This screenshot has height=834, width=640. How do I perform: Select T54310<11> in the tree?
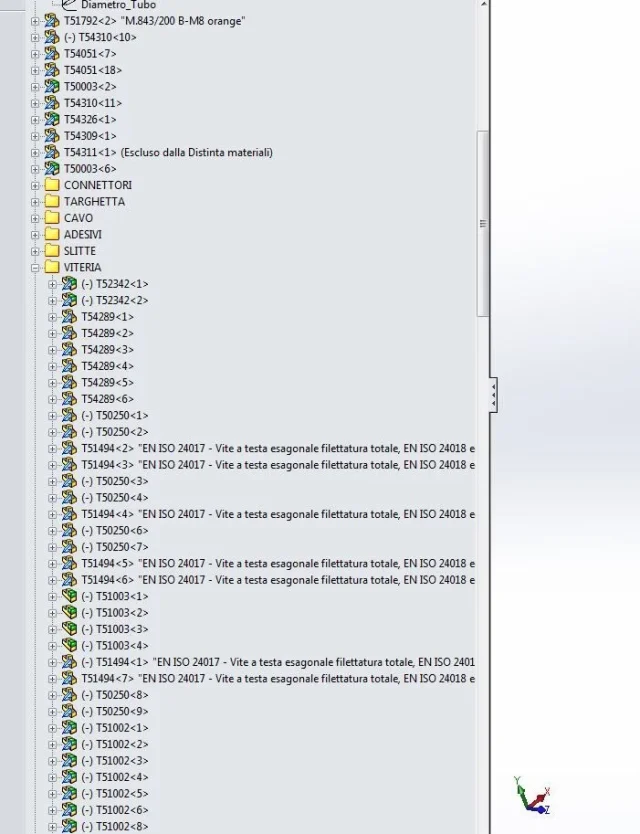click(93, 103)
